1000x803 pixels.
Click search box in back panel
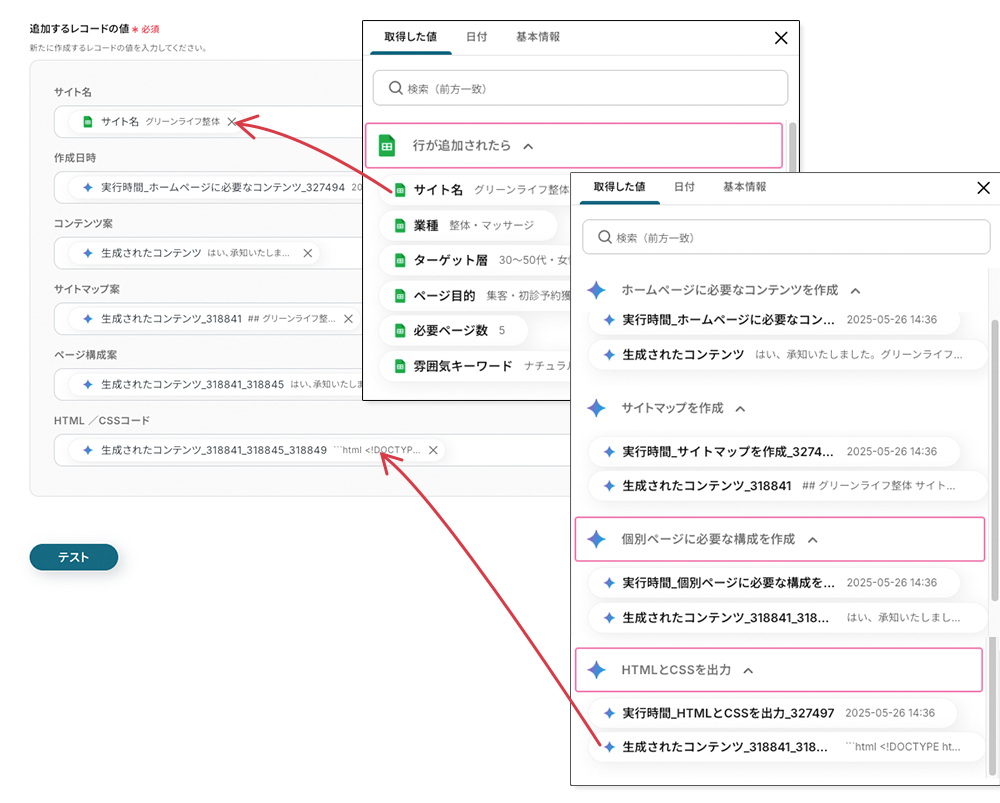580,88
